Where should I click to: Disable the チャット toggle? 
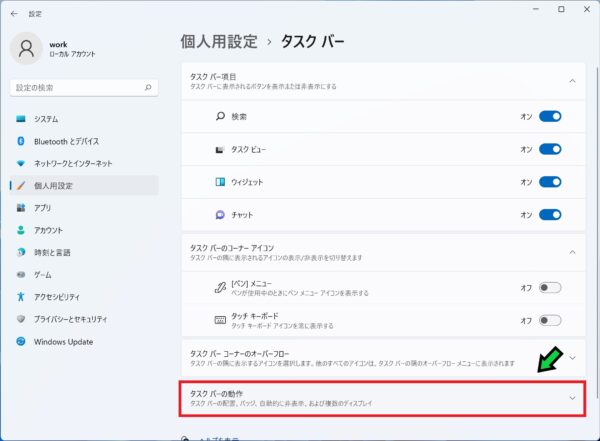(x=550, y=215)
